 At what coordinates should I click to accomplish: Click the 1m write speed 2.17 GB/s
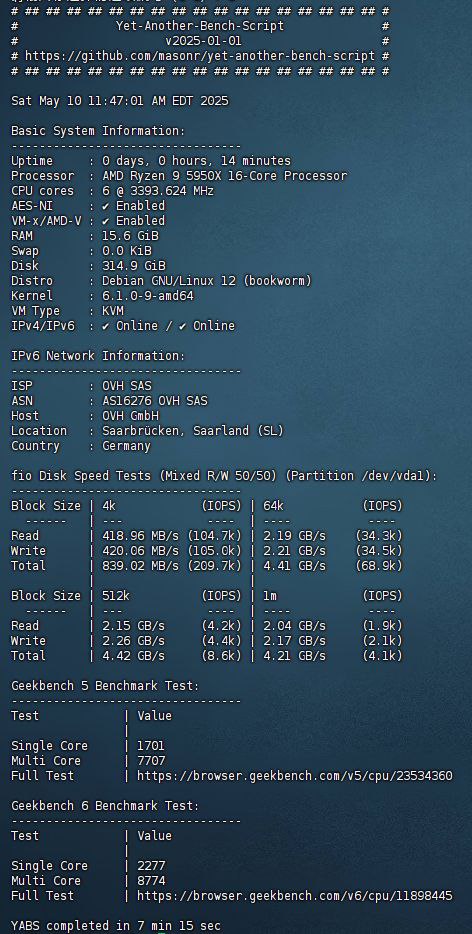(294, 640)
